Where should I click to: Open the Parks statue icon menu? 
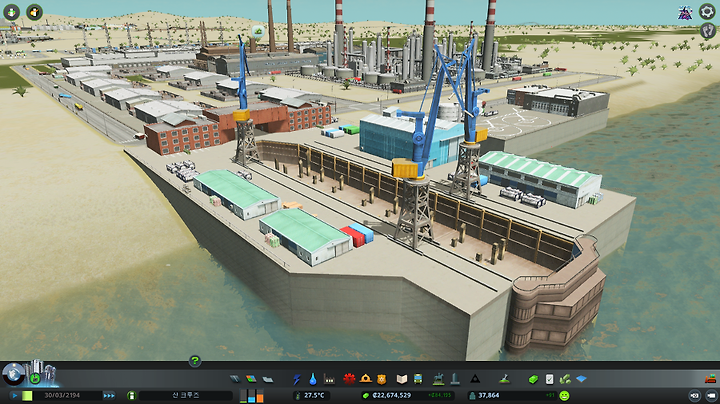(439, 379)
